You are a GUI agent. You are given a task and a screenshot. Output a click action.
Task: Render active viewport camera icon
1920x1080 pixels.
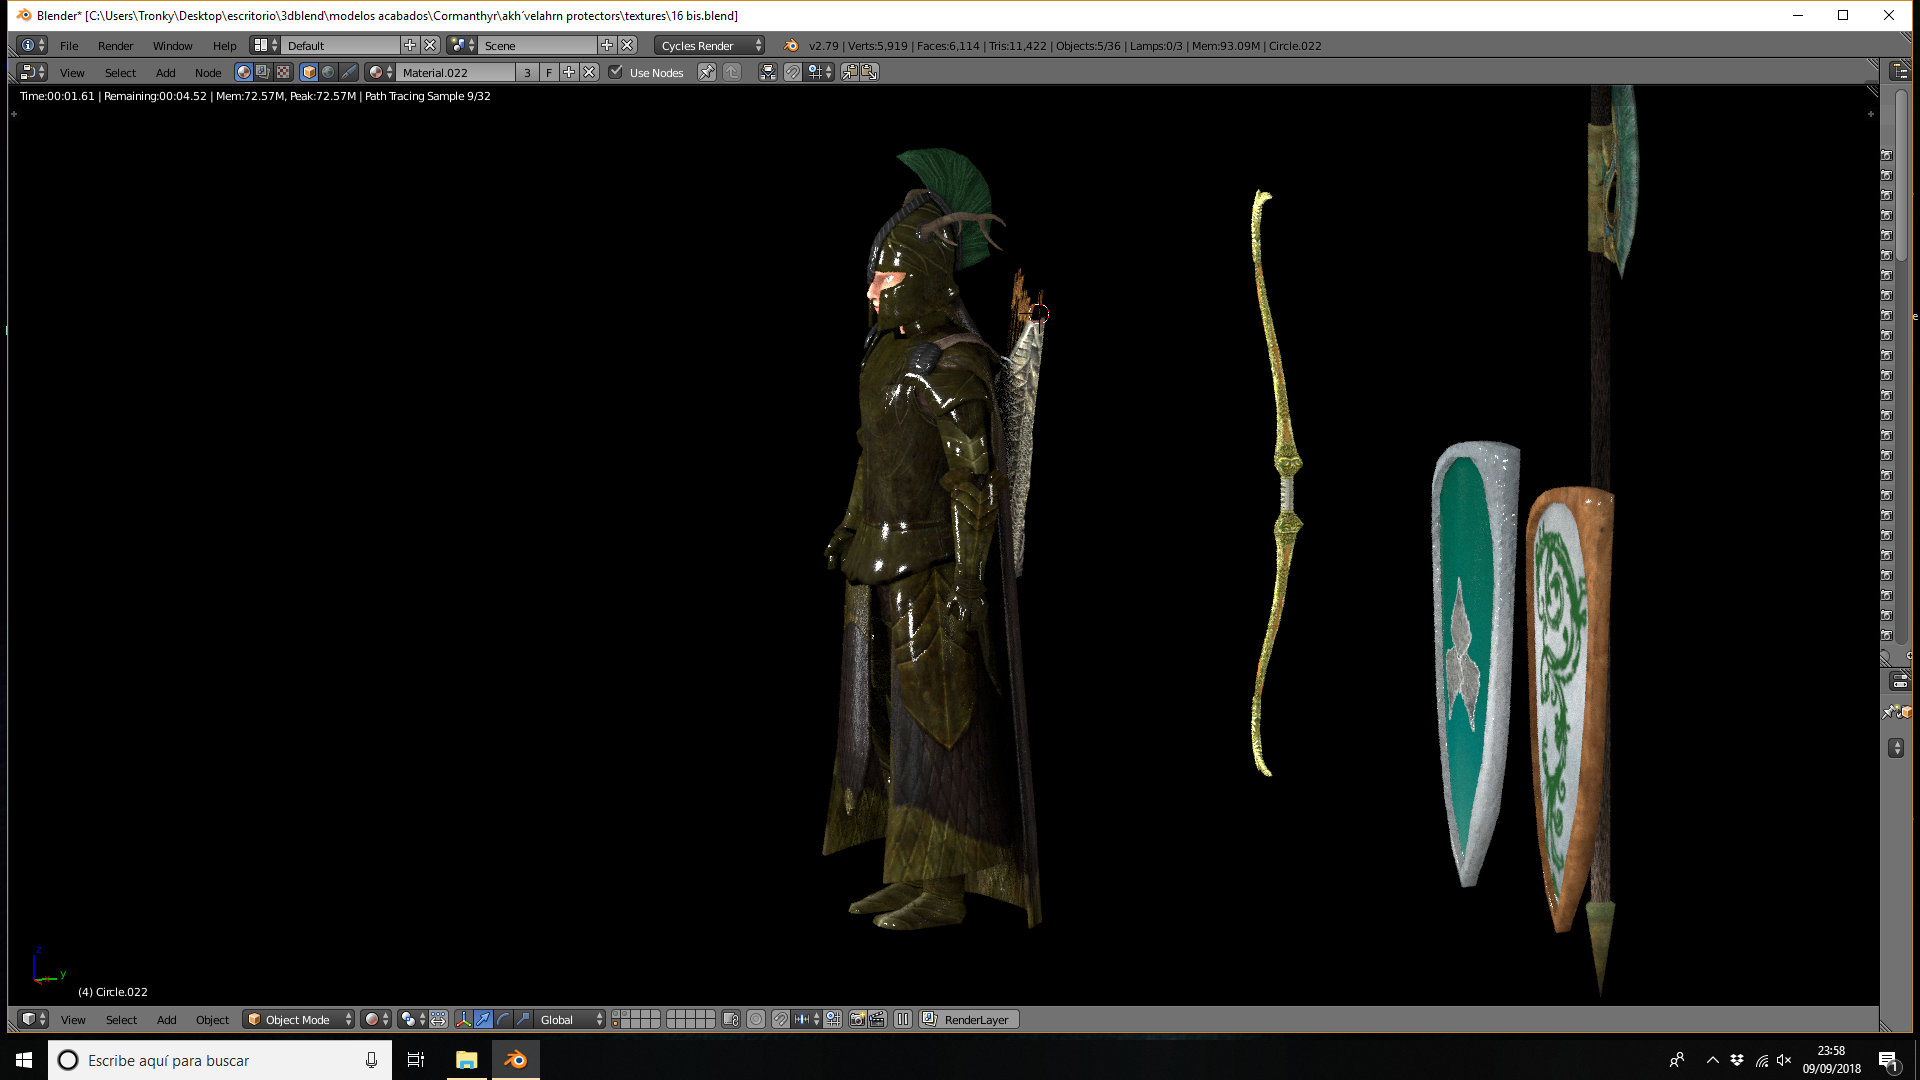857,1019
